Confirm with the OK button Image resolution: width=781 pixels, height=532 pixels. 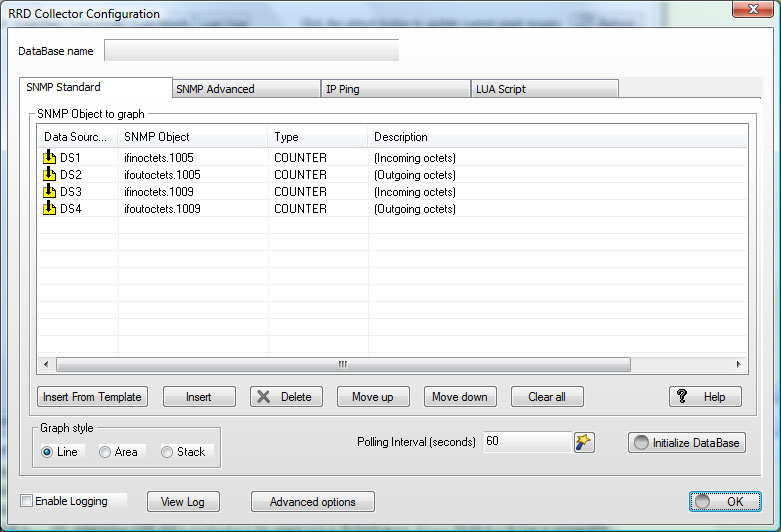(725, 501)
